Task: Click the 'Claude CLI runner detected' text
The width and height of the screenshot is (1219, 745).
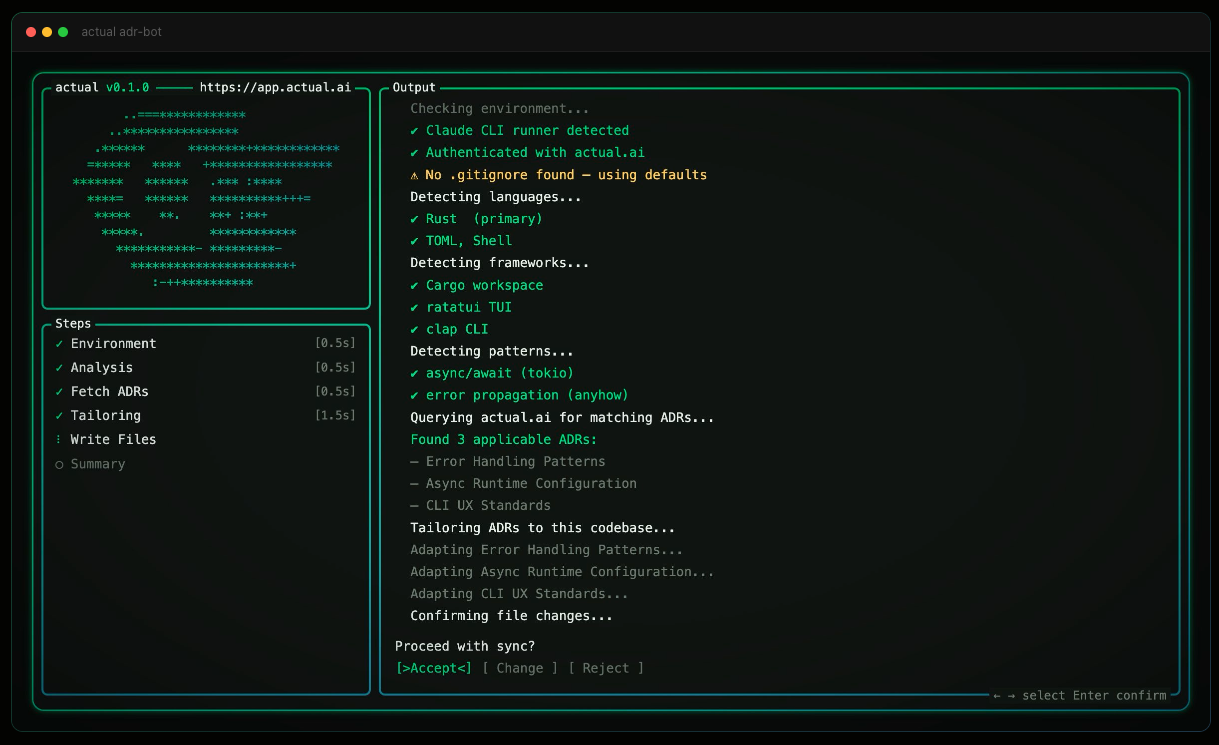Action: pyautogui.click(x=527, y=130)
